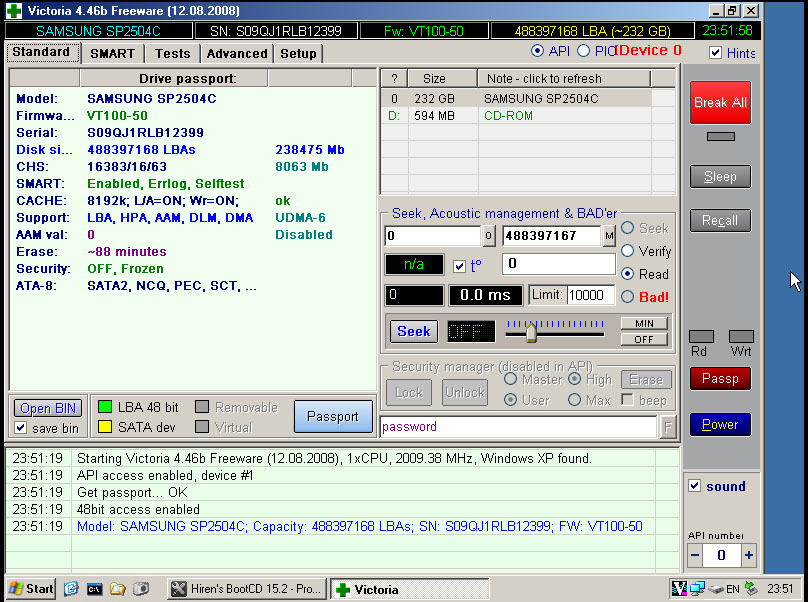Select the CD-ROM row in drive list

528,115
